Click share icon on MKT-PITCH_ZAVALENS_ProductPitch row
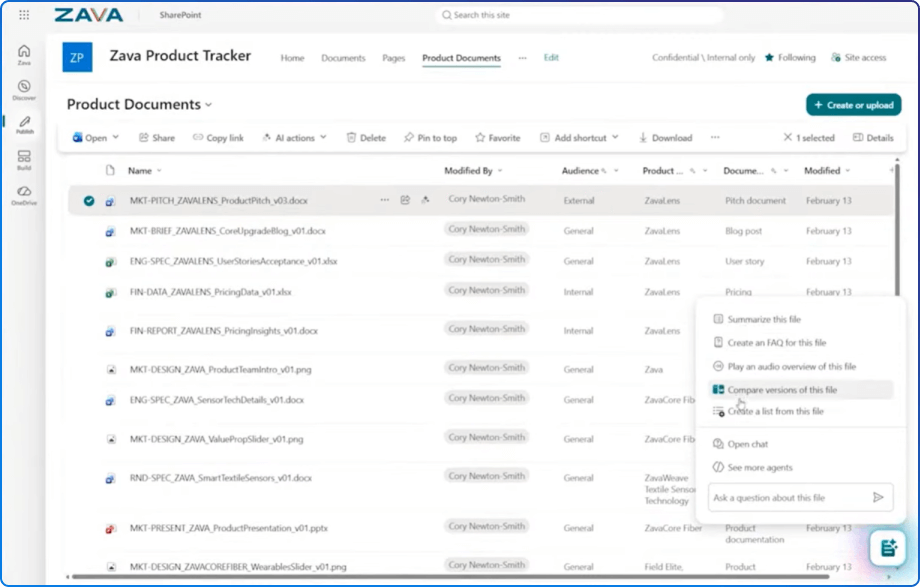The height and width of the screenshot is (587, 920). [405, 200]
